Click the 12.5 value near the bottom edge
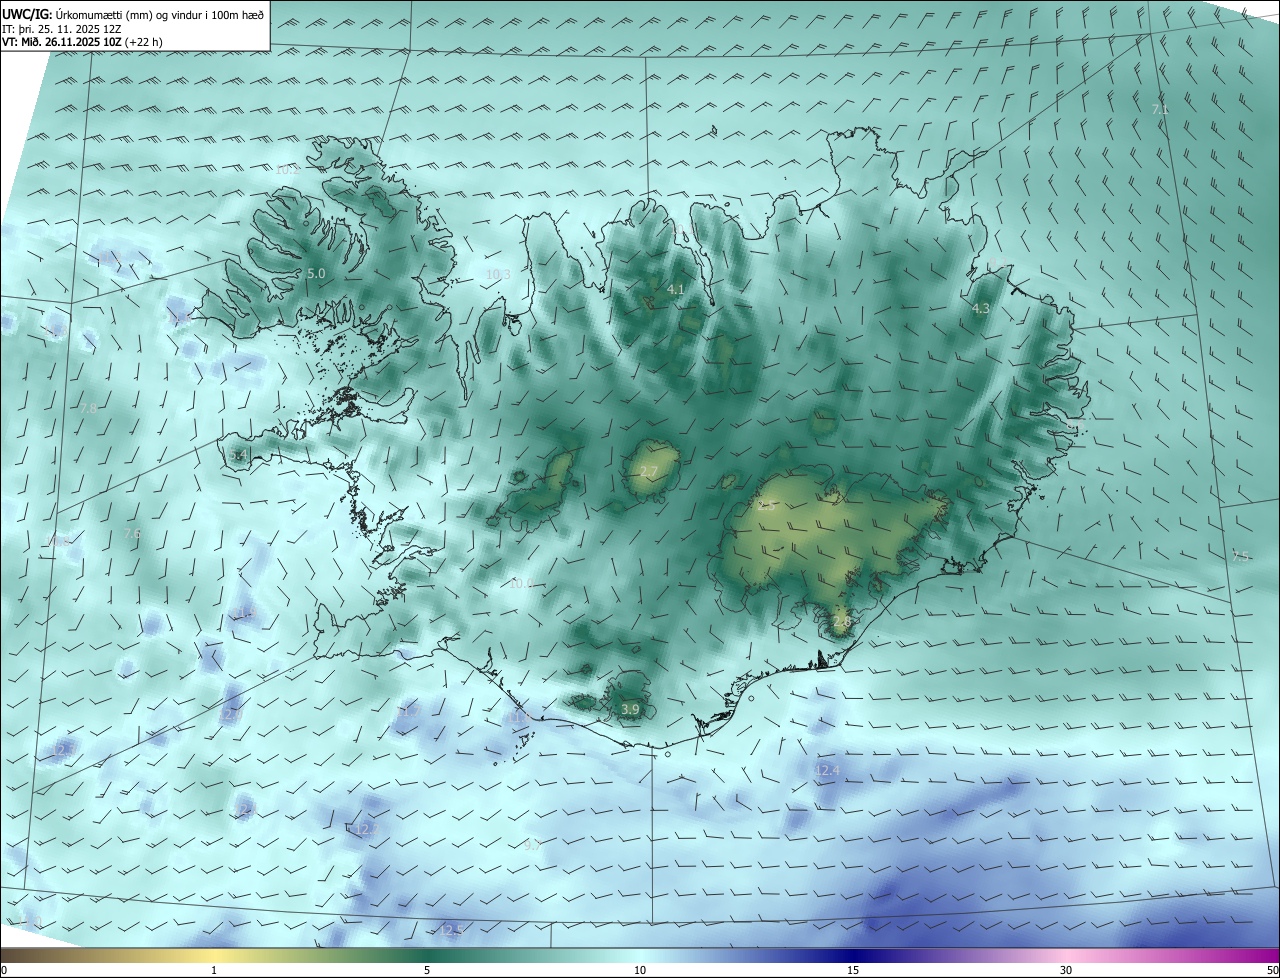 coord(451,931)
